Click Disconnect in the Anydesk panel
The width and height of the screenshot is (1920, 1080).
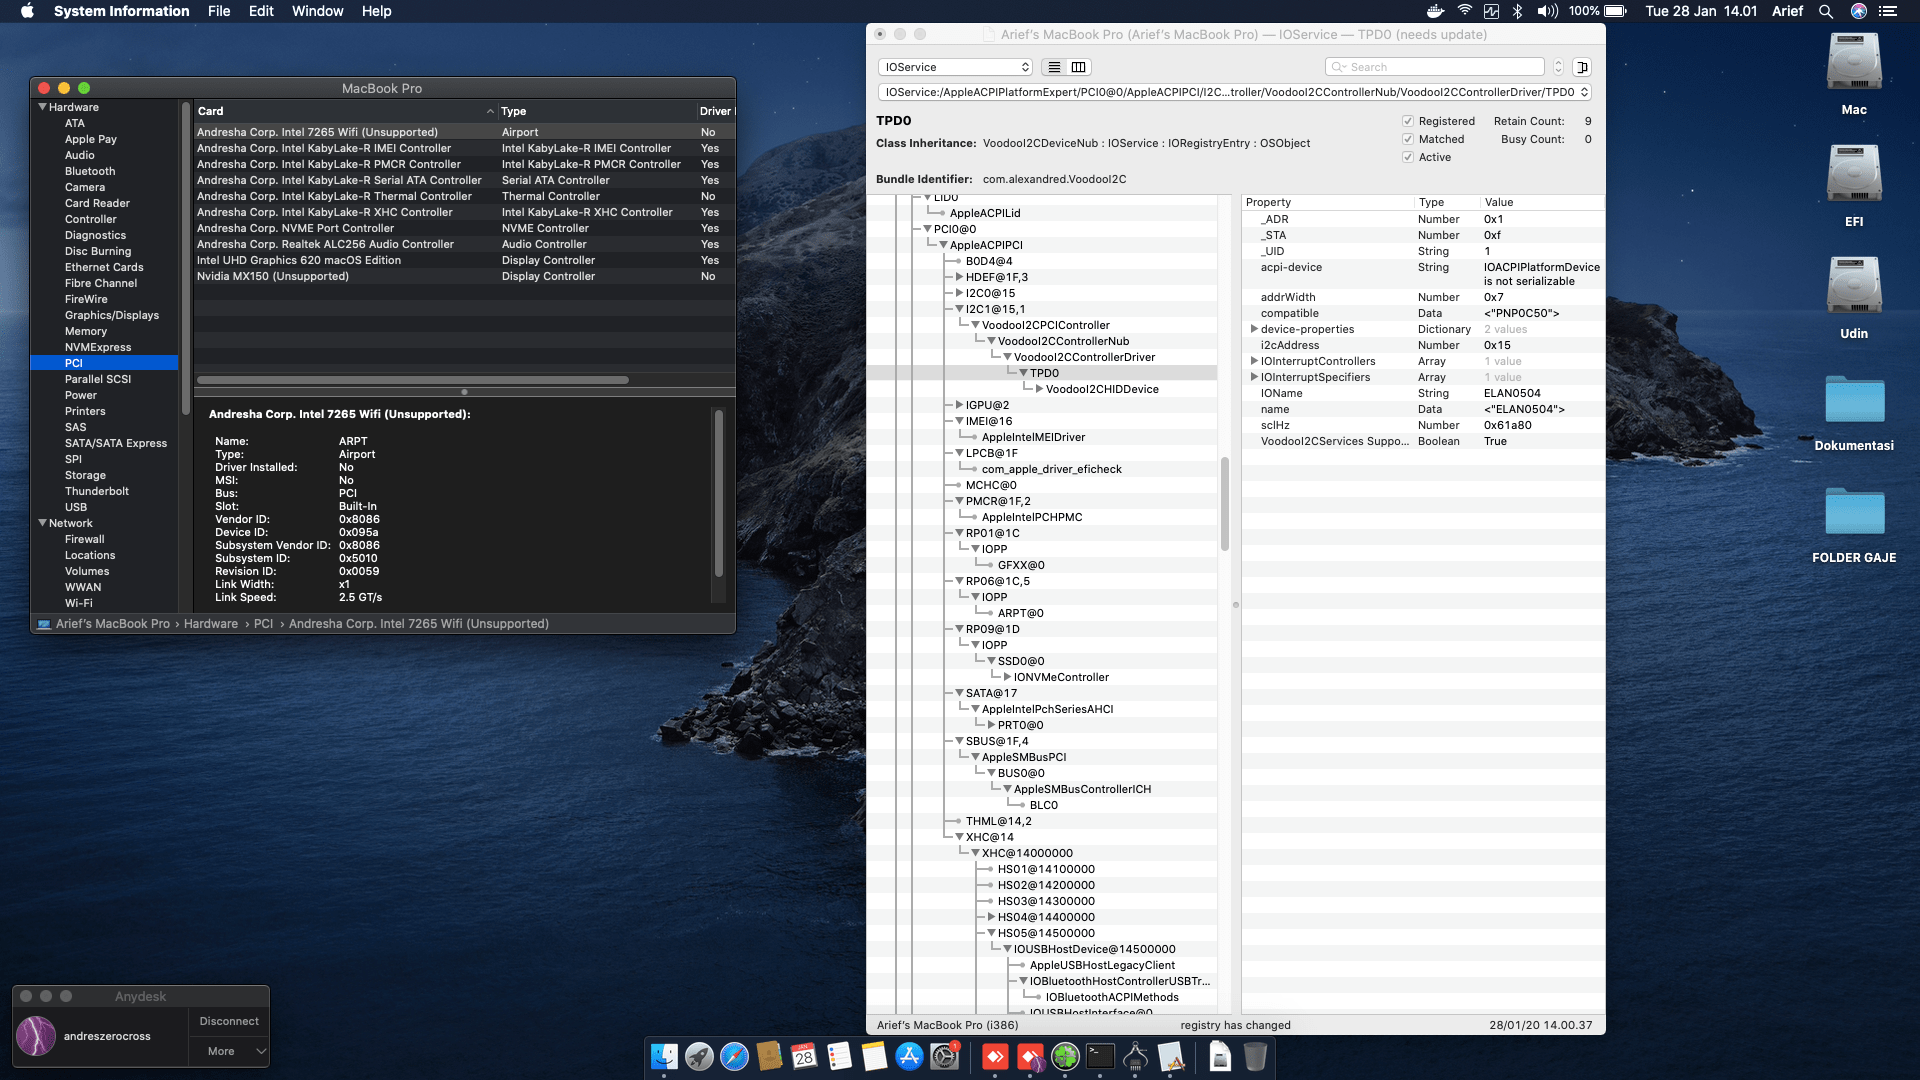click(x=229, y=1021)
